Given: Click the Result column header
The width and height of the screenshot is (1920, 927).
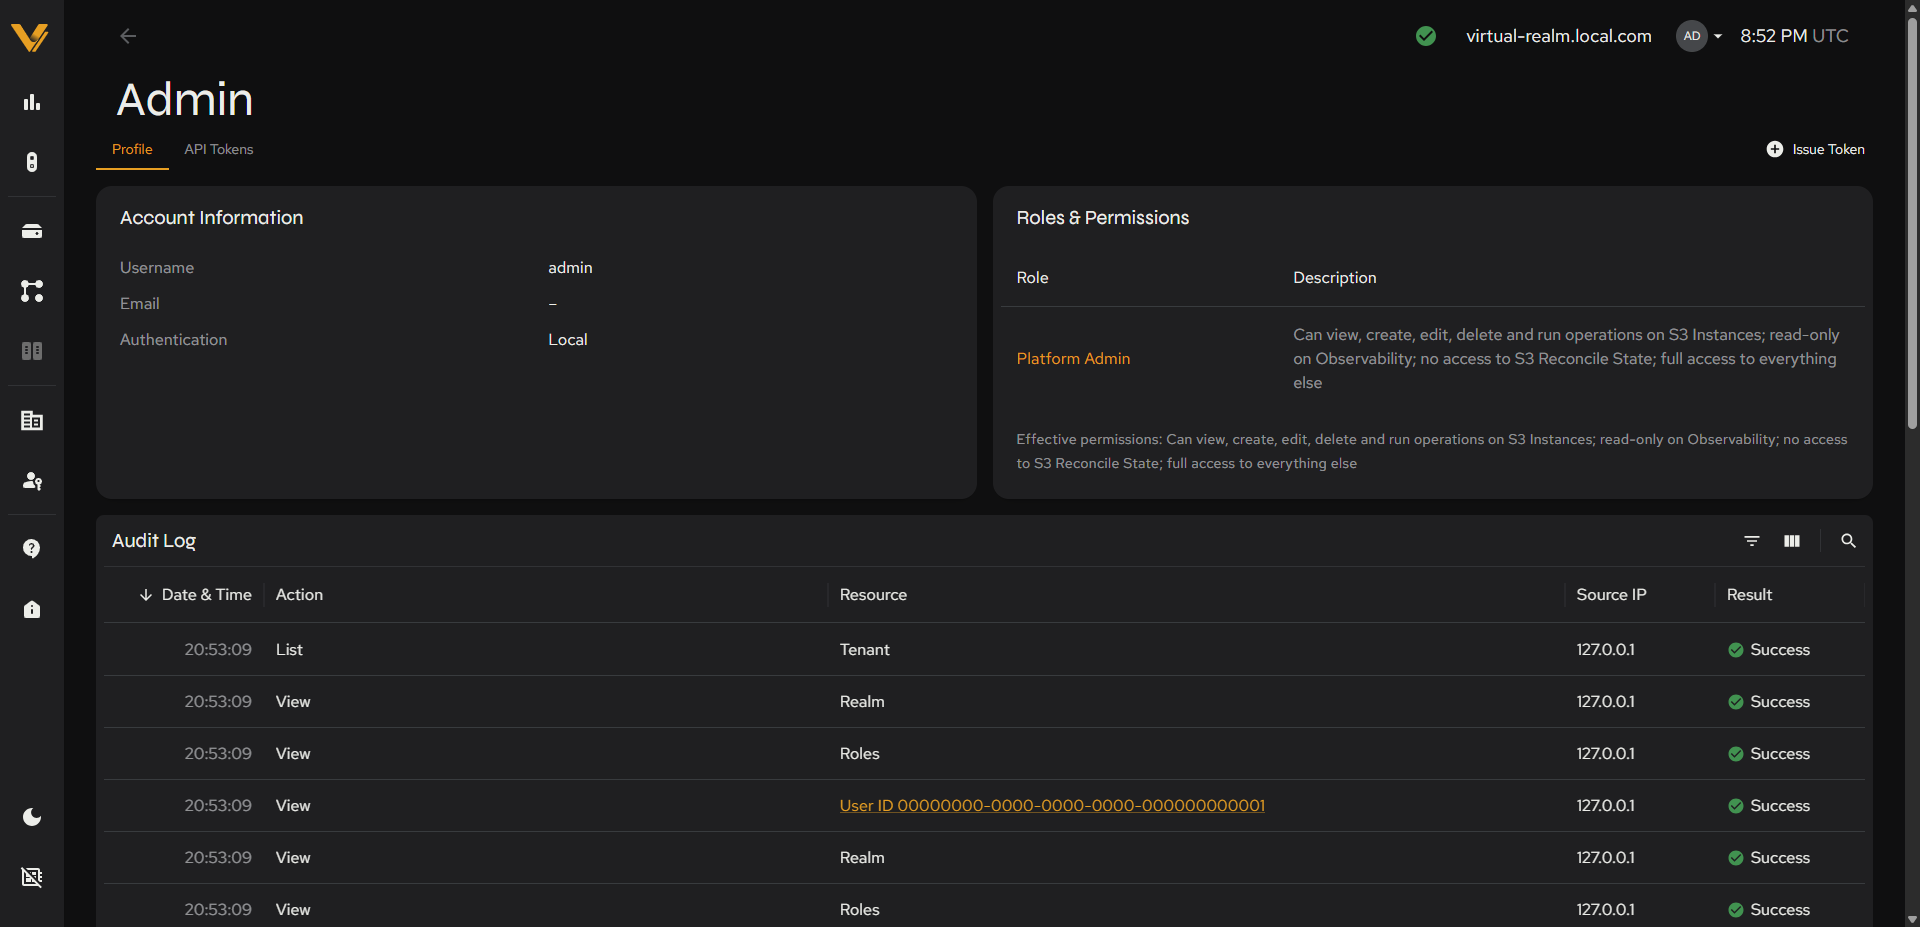Looking at the screenshot, I should [x=1749, y=595].
